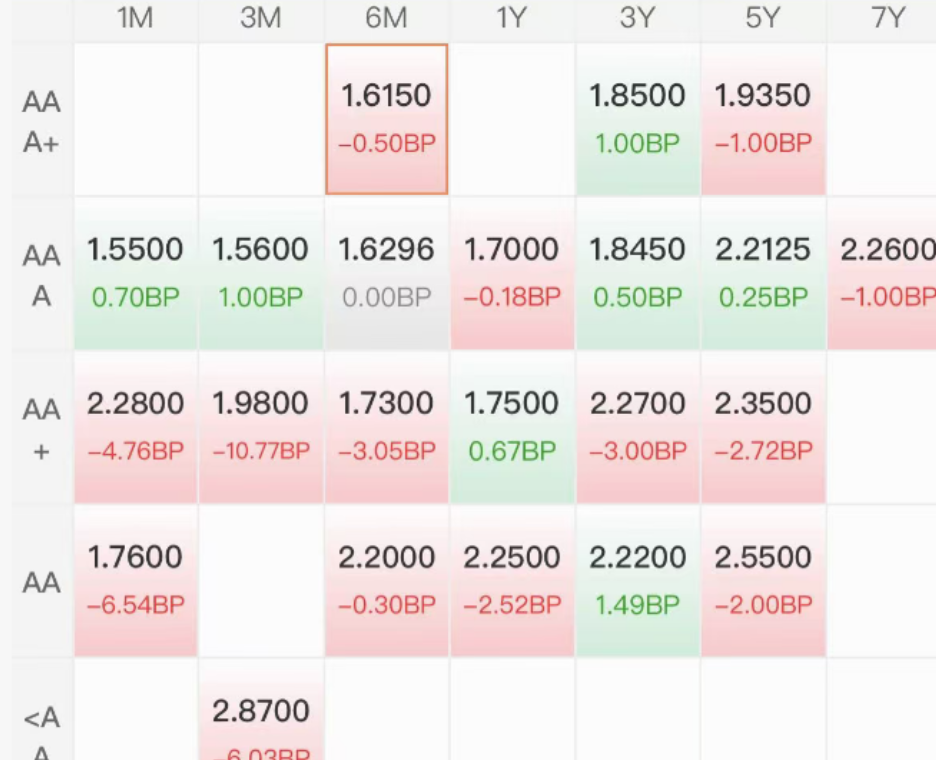Select the AAA 1M cell 1.5500
936x760 pixels.
tap(136, 273)
